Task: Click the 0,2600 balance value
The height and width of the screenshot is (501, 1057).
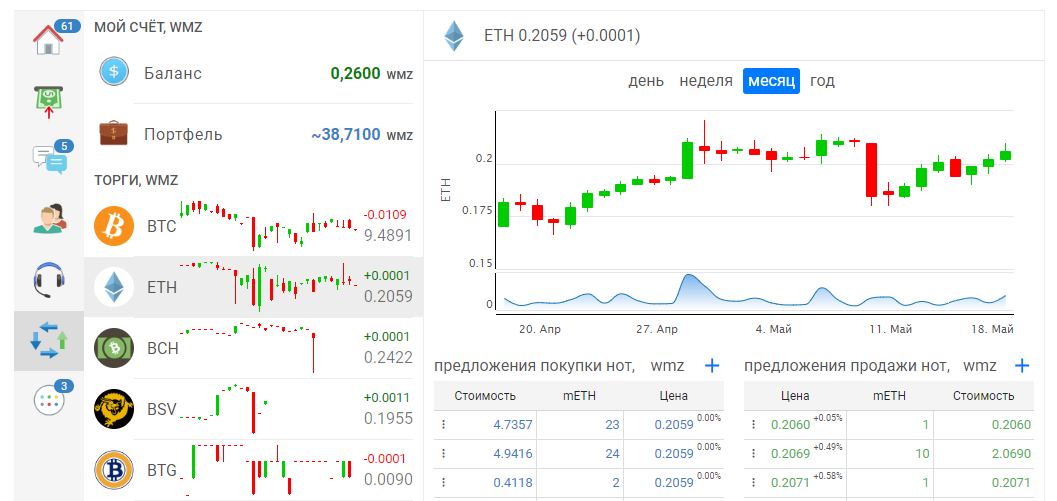Action: click(355, 73)
